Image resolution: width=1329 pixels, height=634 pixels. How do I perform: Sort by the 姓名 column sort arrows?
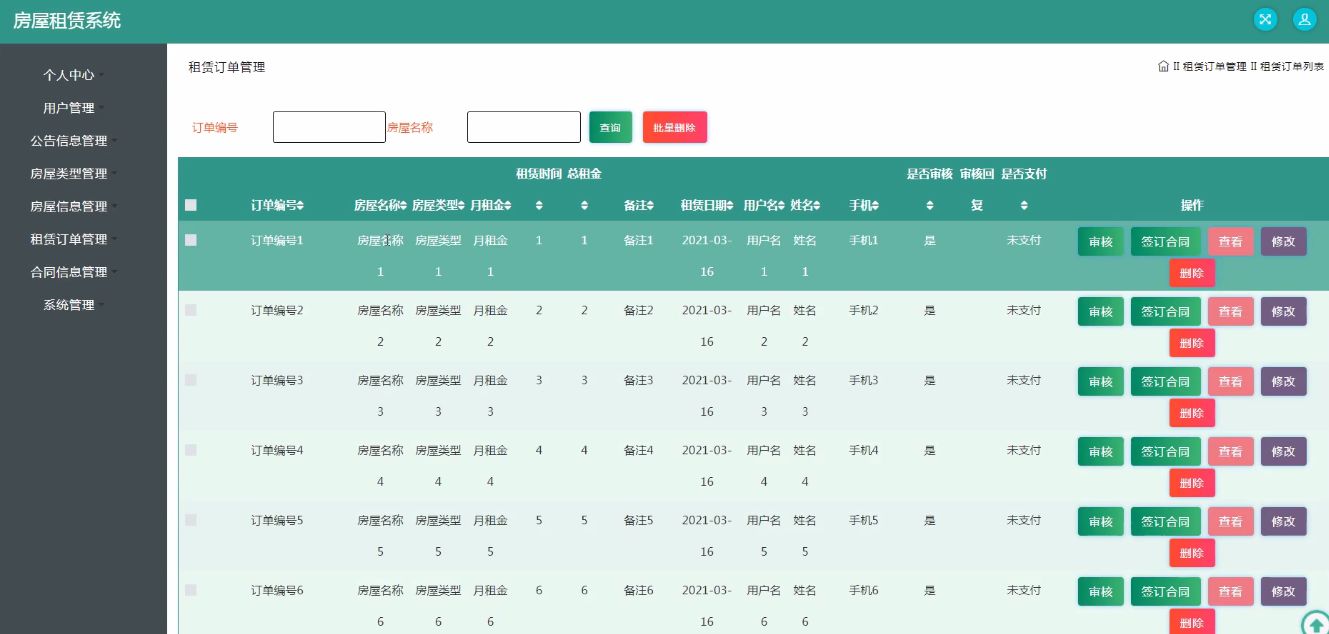817,205
